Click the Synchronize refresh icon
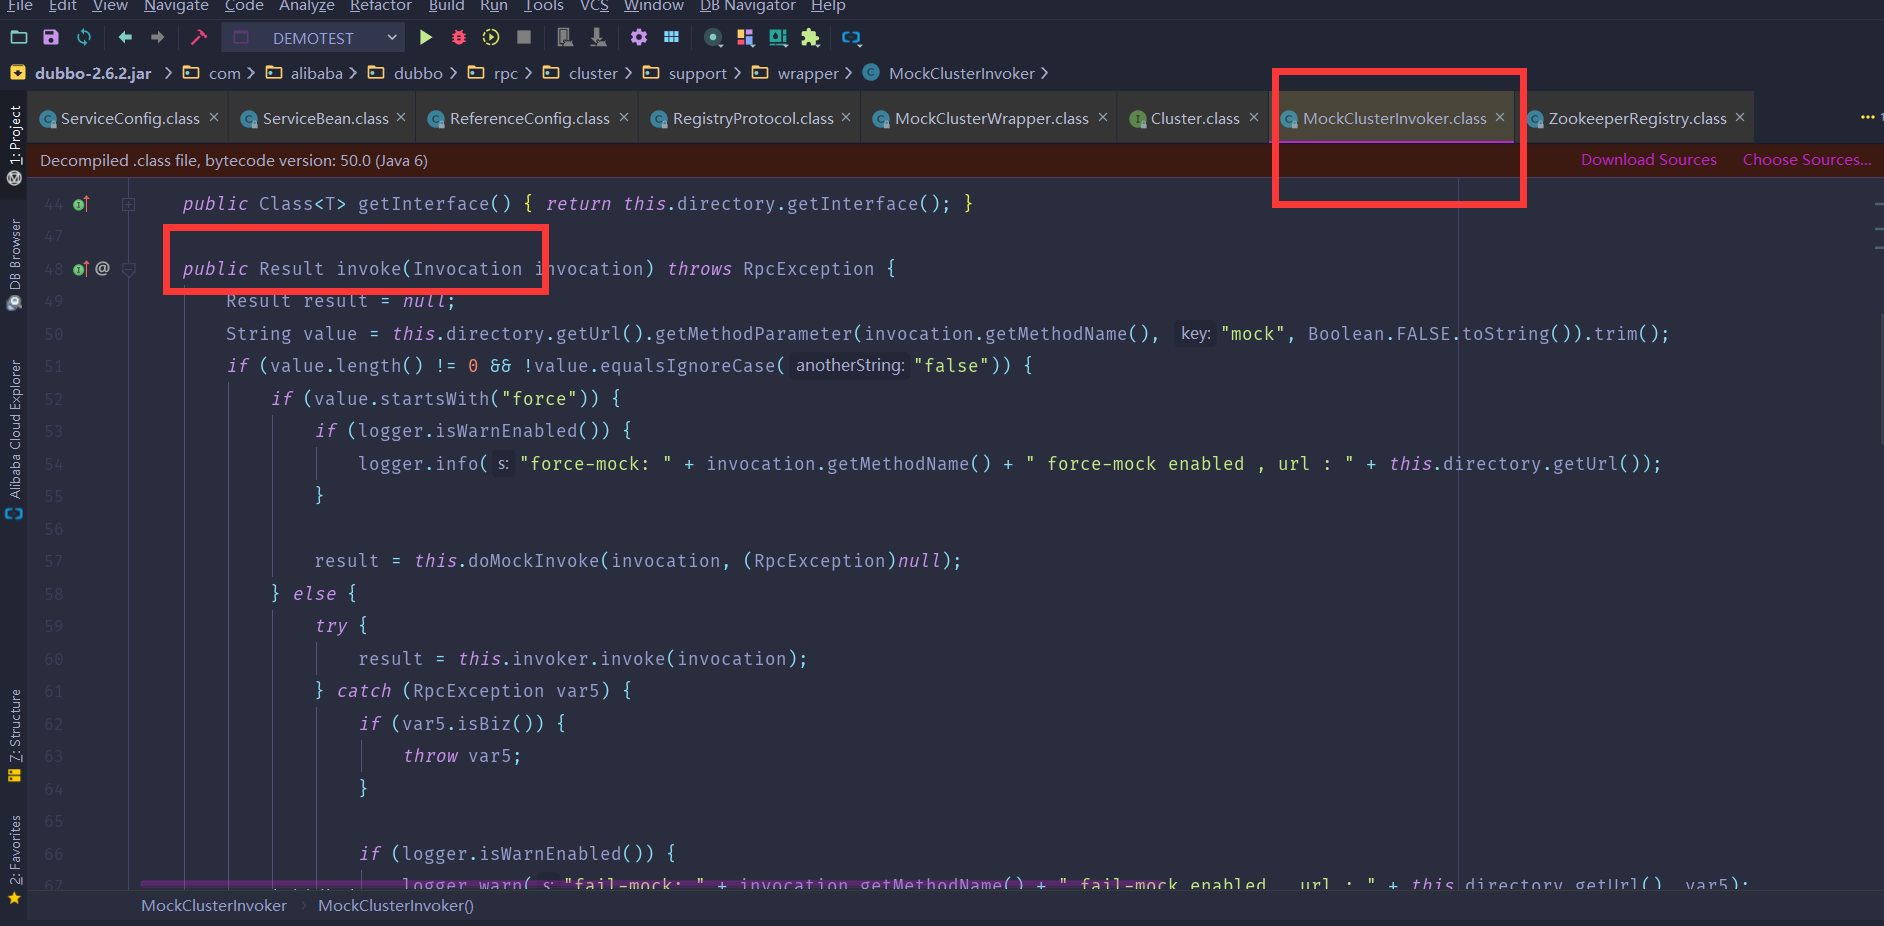The image size is (1884, 926). point(84,38)
